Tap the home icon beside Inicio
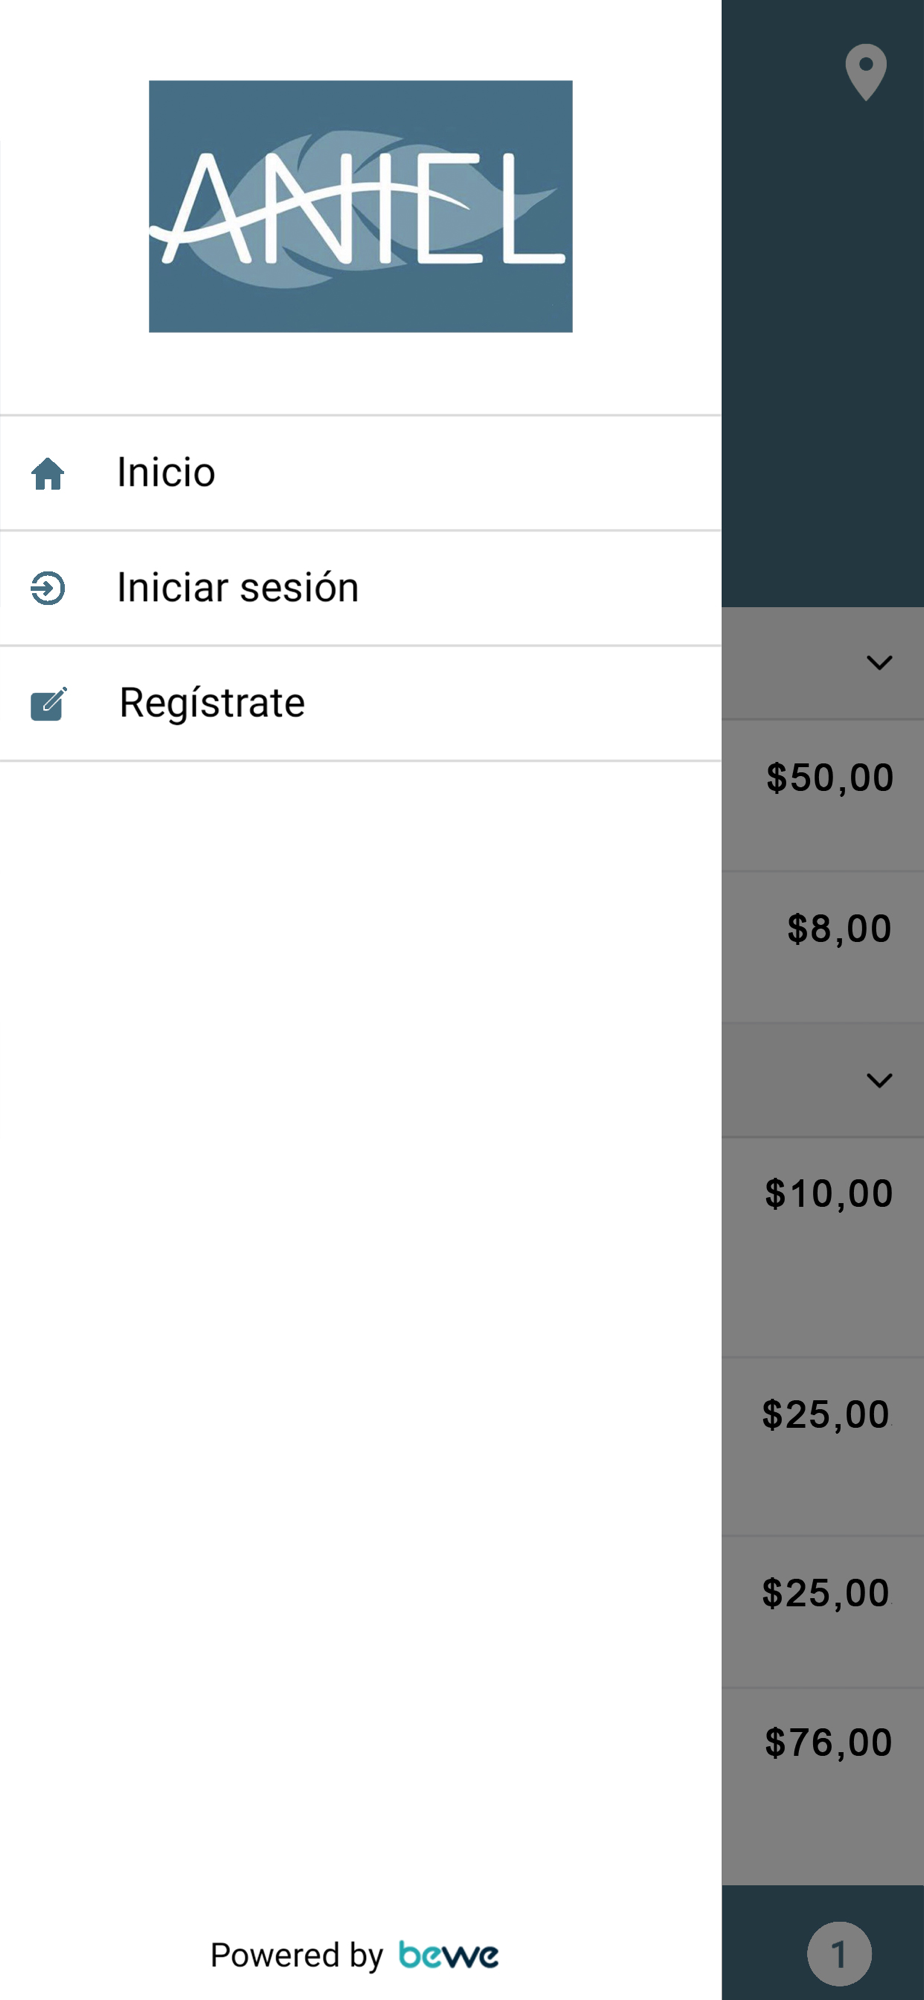The height and width of the screenshot is (2000, 924). pos(48,473)
